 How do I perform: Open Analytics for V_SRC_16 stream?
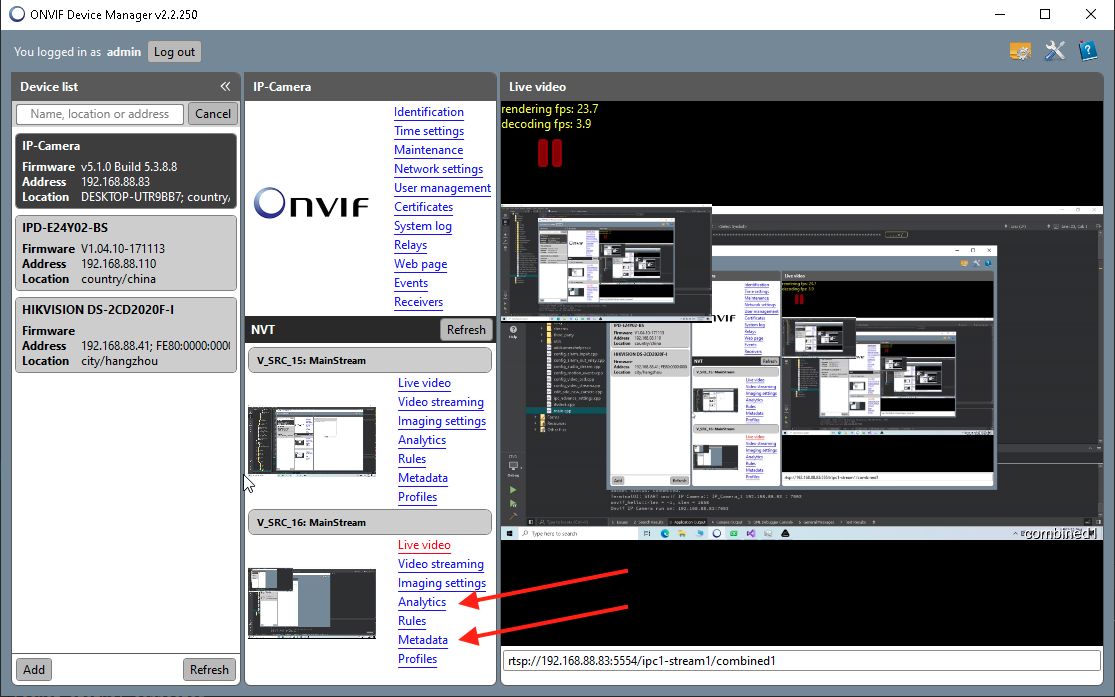coord(422,602)
